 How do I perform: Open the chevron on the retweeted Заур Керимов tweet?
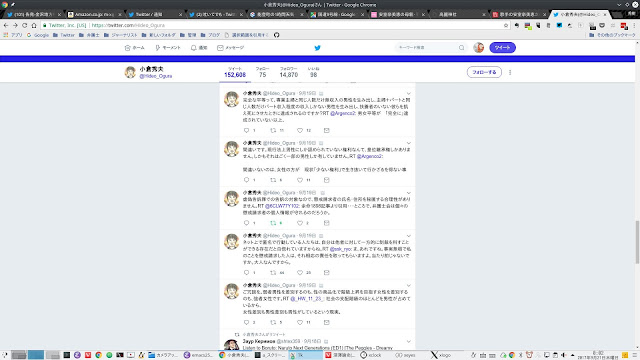pos(409,341)
